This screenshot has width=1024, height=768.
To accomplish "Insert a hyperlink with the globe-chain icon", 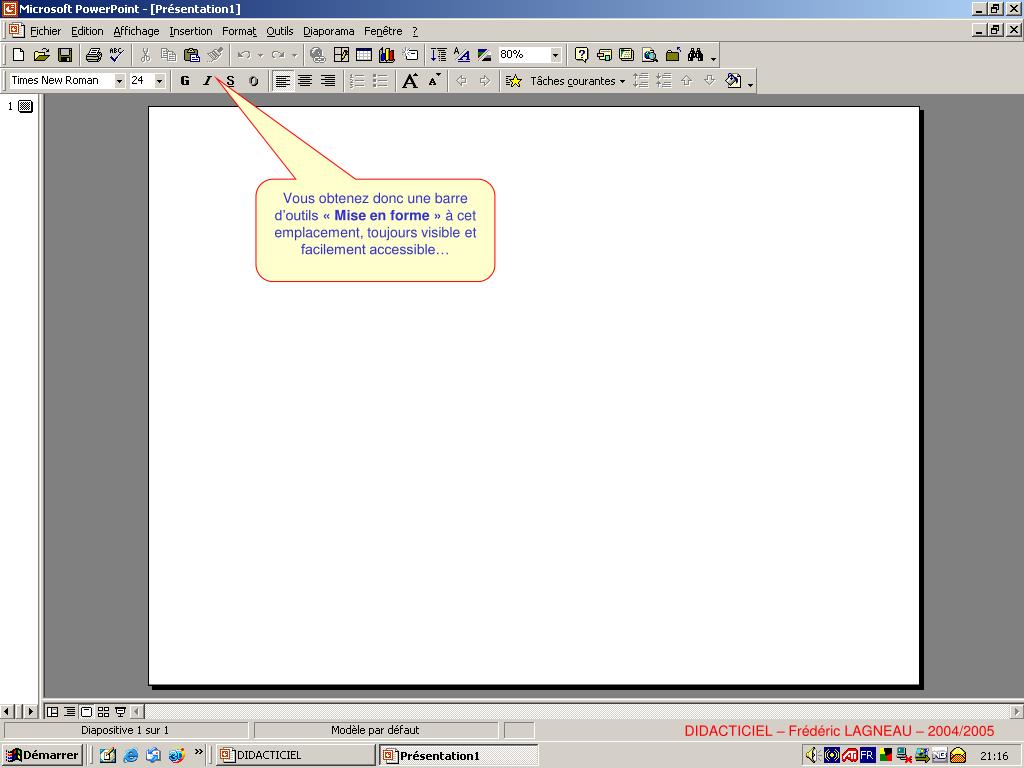I will (x=317, y=55).
